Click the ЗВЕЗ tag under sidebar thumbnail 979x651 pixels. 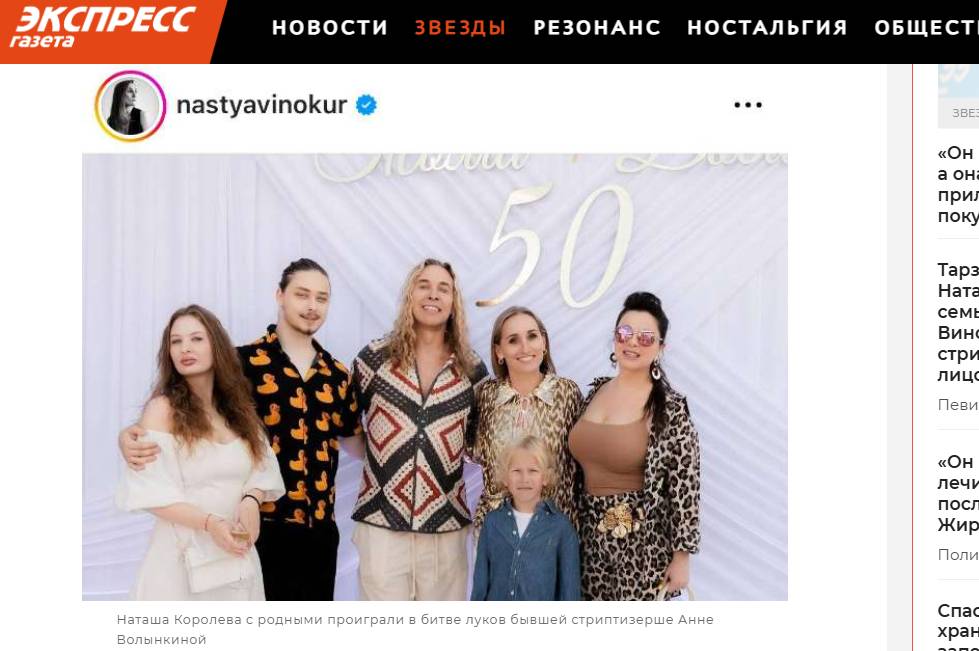(965, 114)
